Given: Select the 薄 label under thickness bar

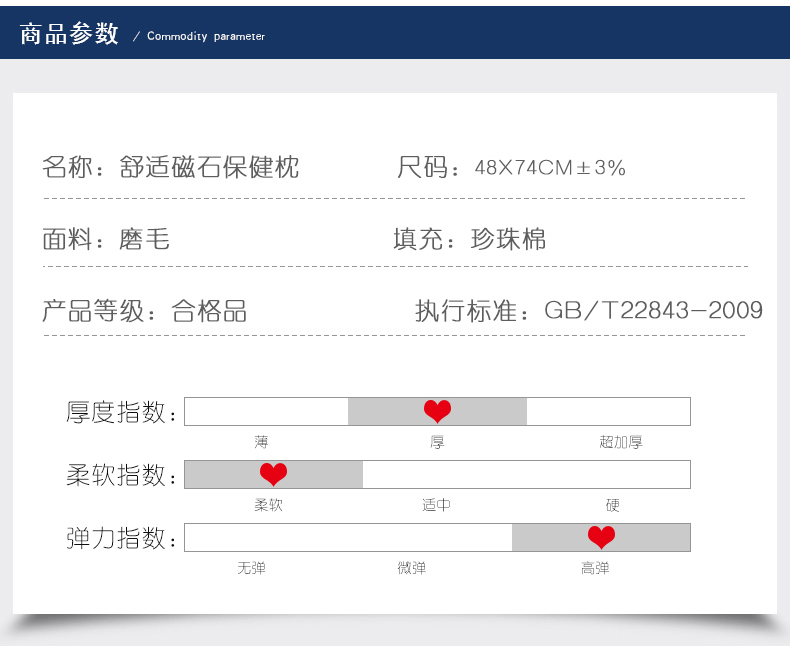Looking at the screenshot, I should 261,442.
